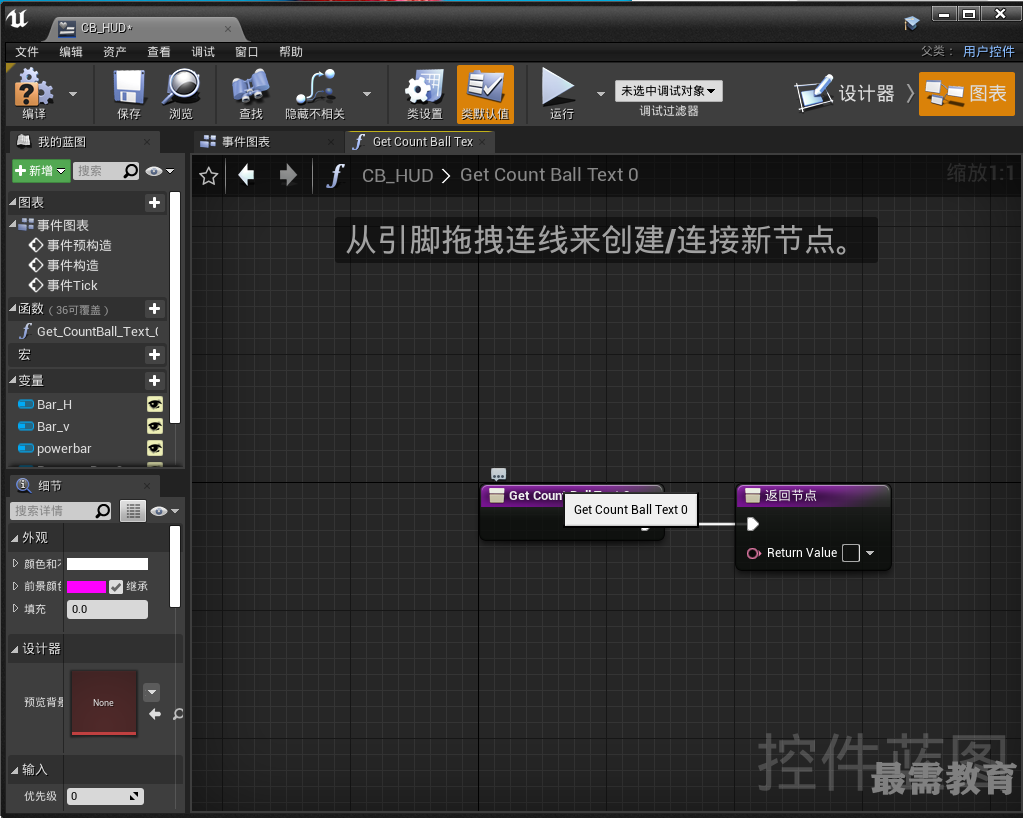Click the Unreal Engine logo icon
Image resolution: width=1023 pixels, height=818 pixels.
point(18,18)
